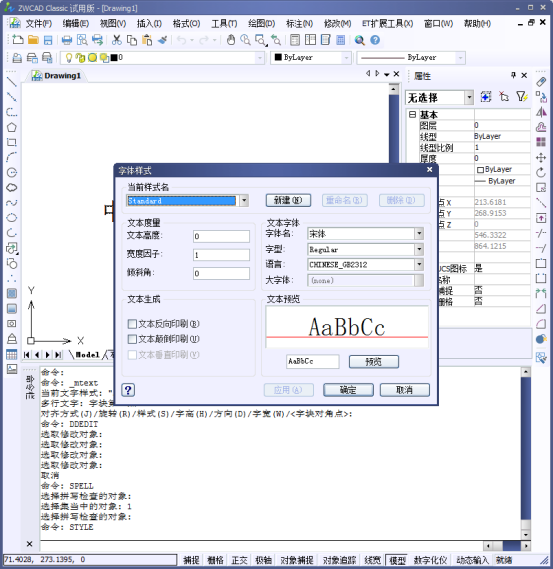Open the 字型 Regular dropdown
The width and height of the screenshot is (553, 569).
point(419,249)
